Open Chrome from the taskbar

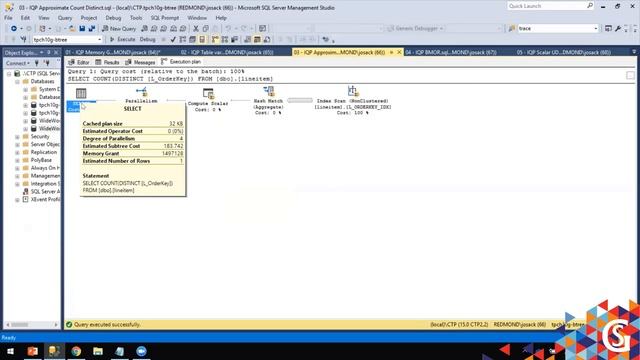point(76,351)
